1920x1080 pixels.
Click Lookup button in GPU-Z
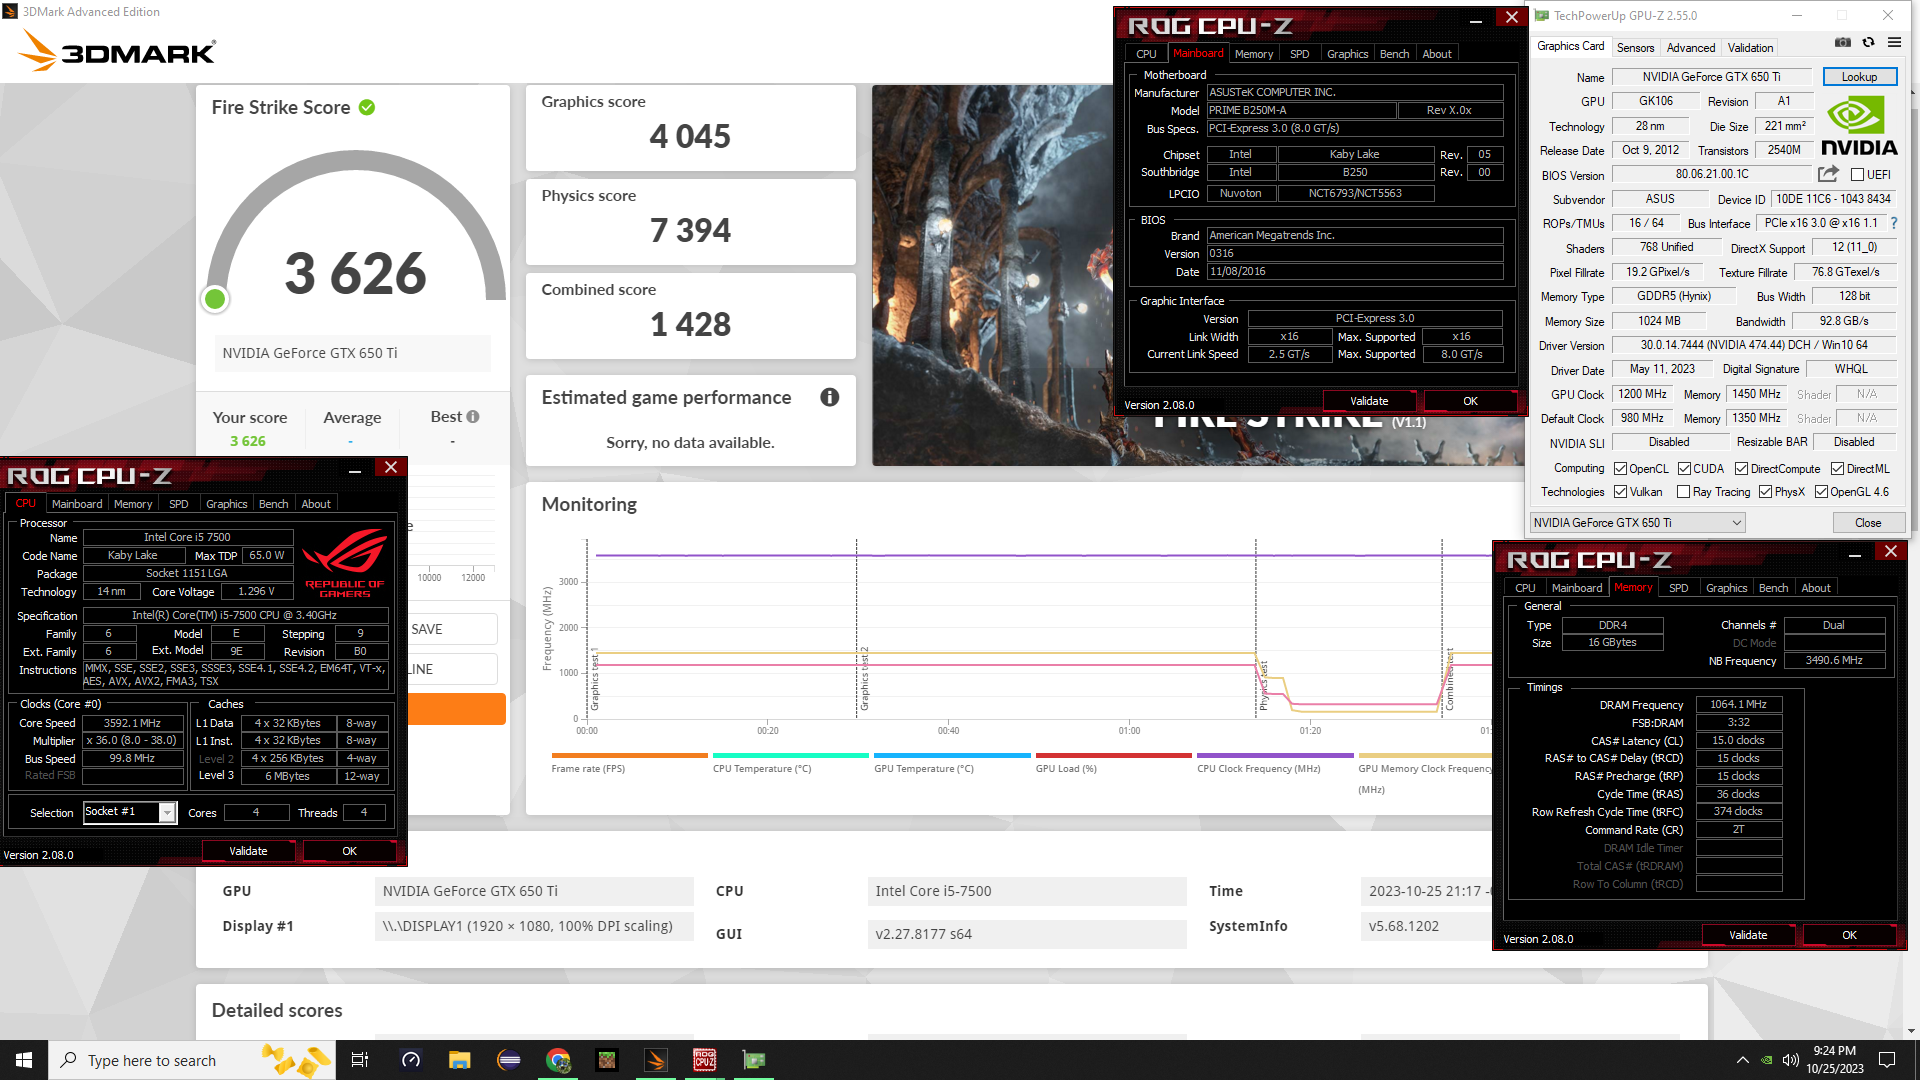click(1859, 77)
